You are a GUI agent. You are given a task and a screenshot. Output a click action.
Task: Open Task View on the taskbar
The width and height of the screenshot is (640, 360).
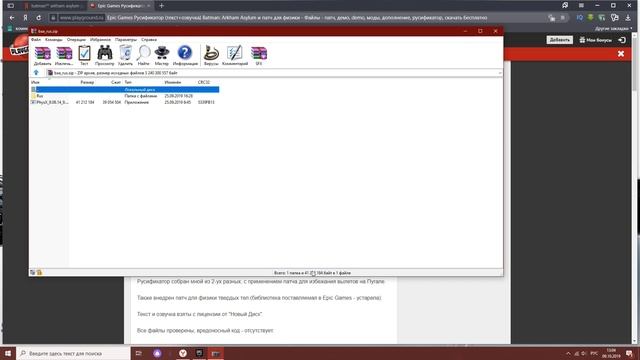point(139,353)
